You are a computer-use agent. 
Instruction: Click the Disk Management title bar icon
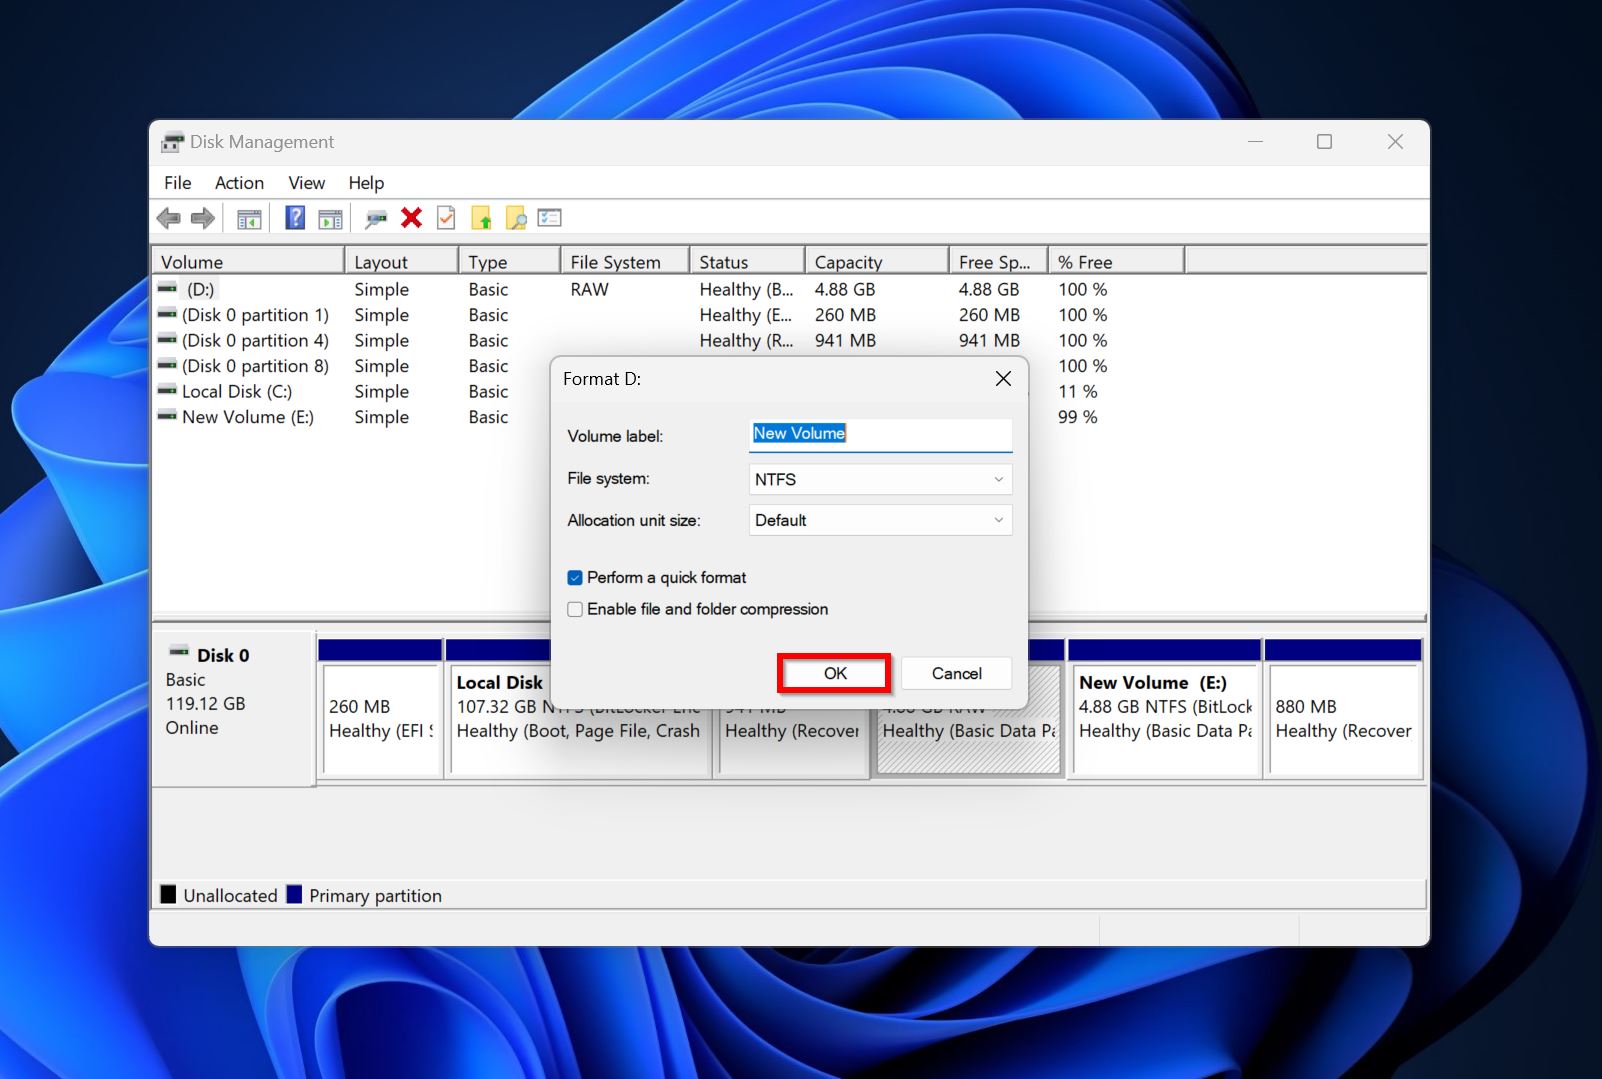pos(173,142)
